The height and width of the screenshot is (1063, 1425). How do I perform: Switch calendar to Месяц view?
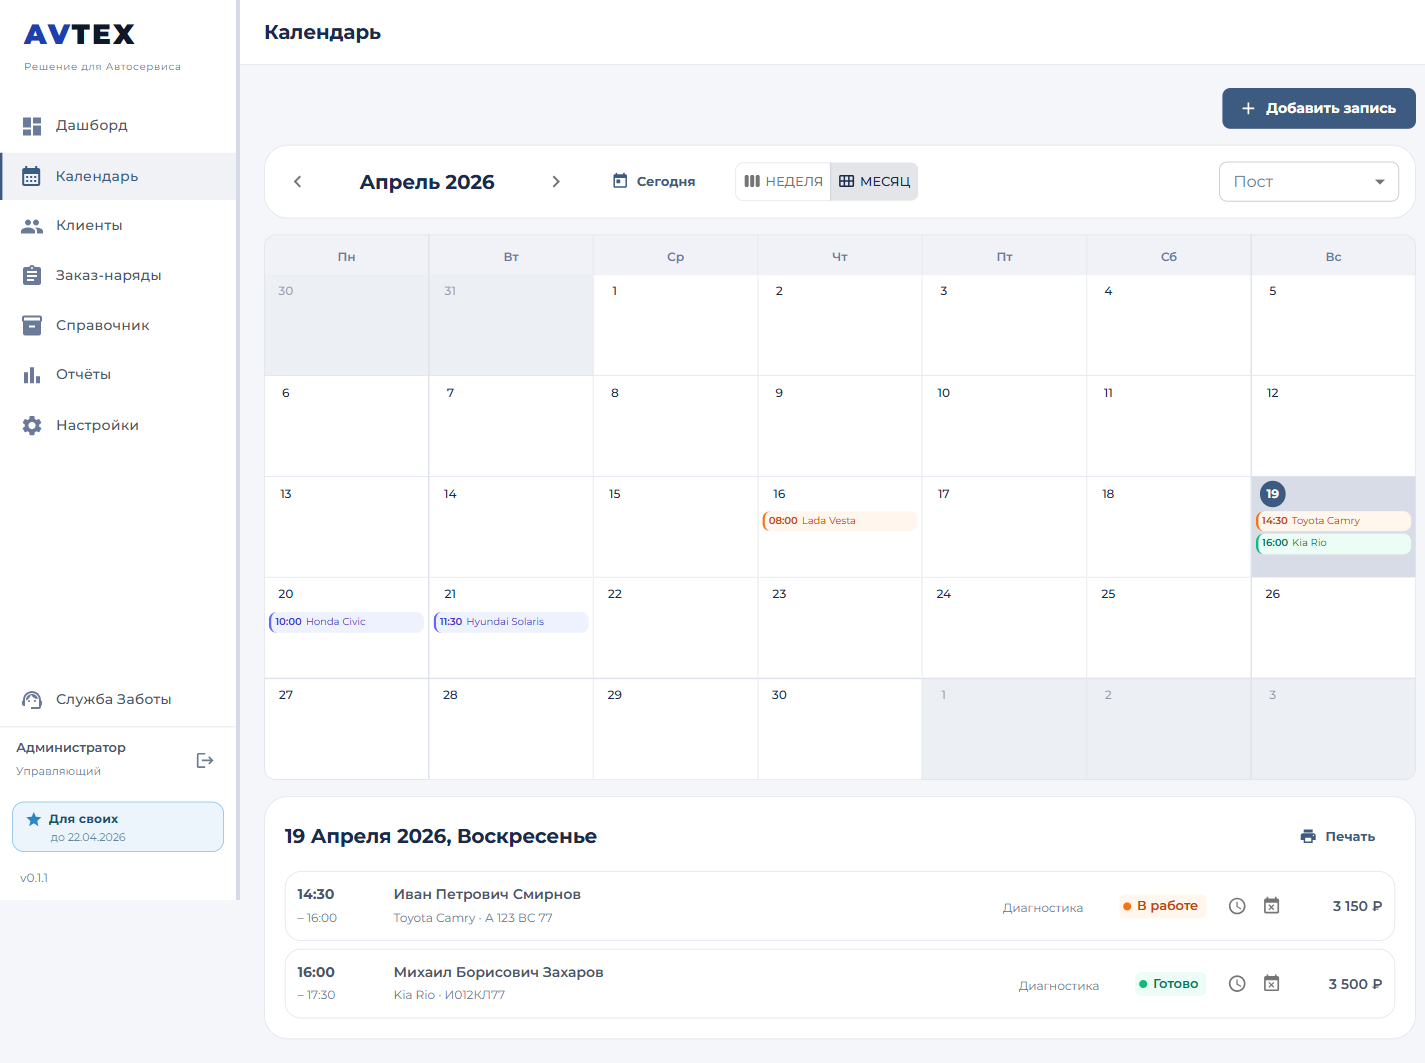pos(874,182)
